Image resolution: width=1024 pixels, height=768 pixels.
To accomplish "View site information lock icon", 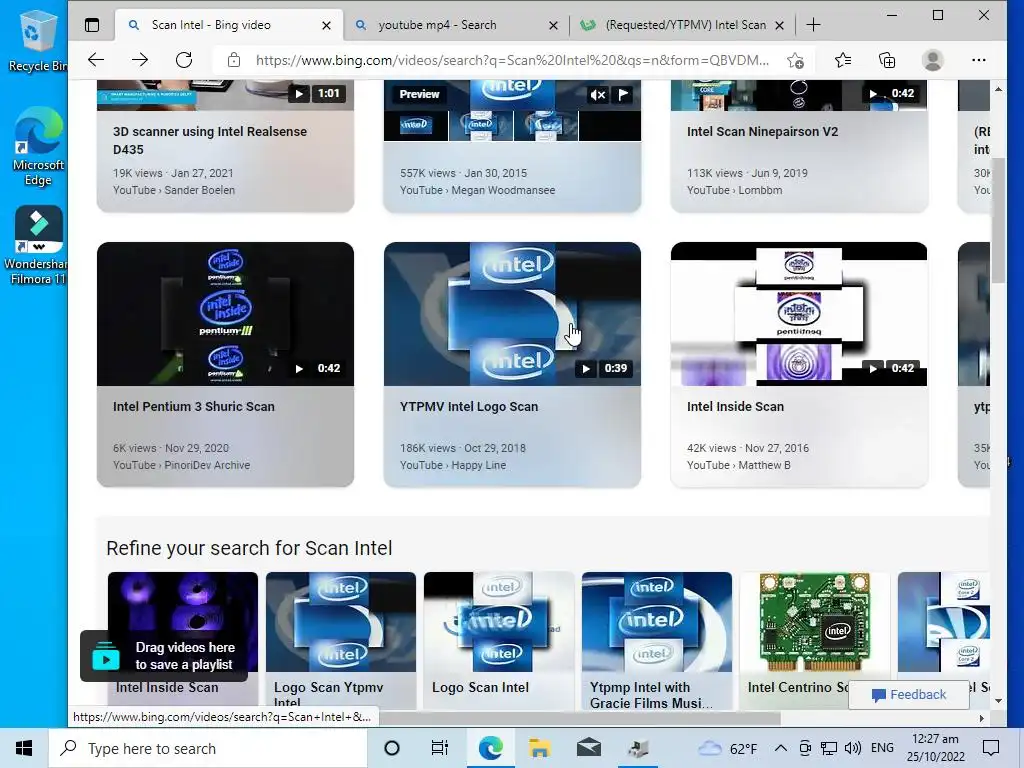I will tap(234, 61).
